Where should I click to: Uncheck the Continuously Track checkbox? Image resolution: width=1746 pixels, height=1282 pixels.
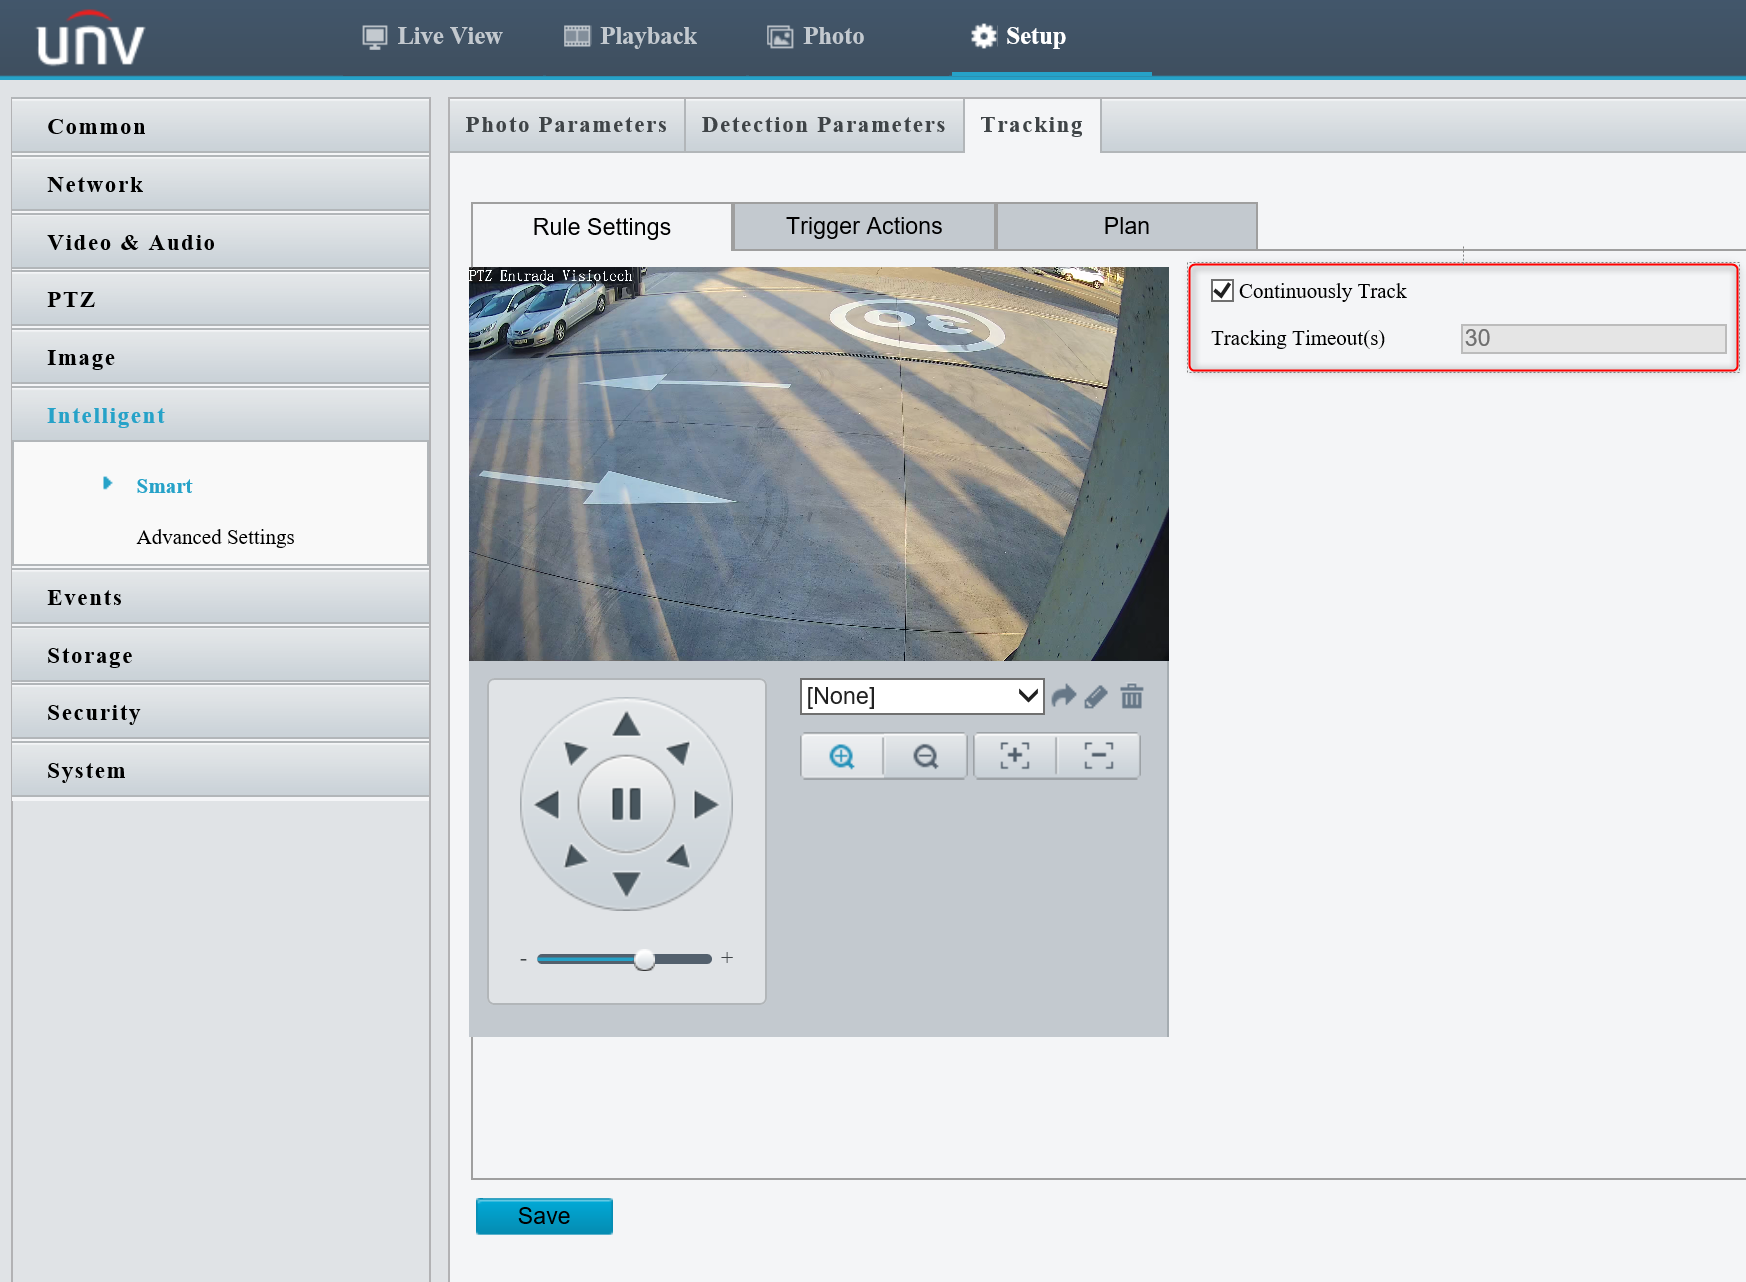[1222, 291]
